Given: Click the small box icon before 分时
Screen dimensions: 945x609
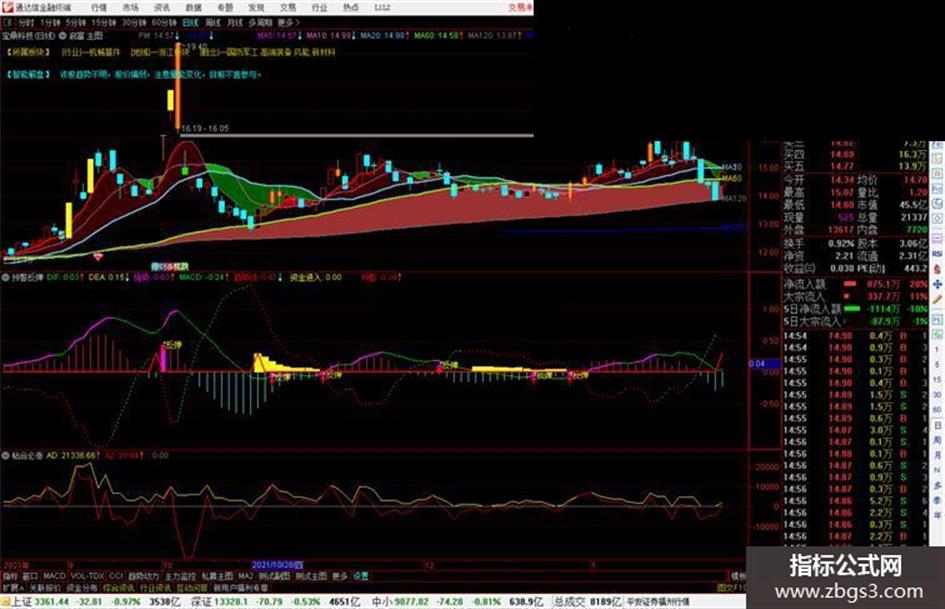Looking at the screenshot, I should click(x=7, y=23).
